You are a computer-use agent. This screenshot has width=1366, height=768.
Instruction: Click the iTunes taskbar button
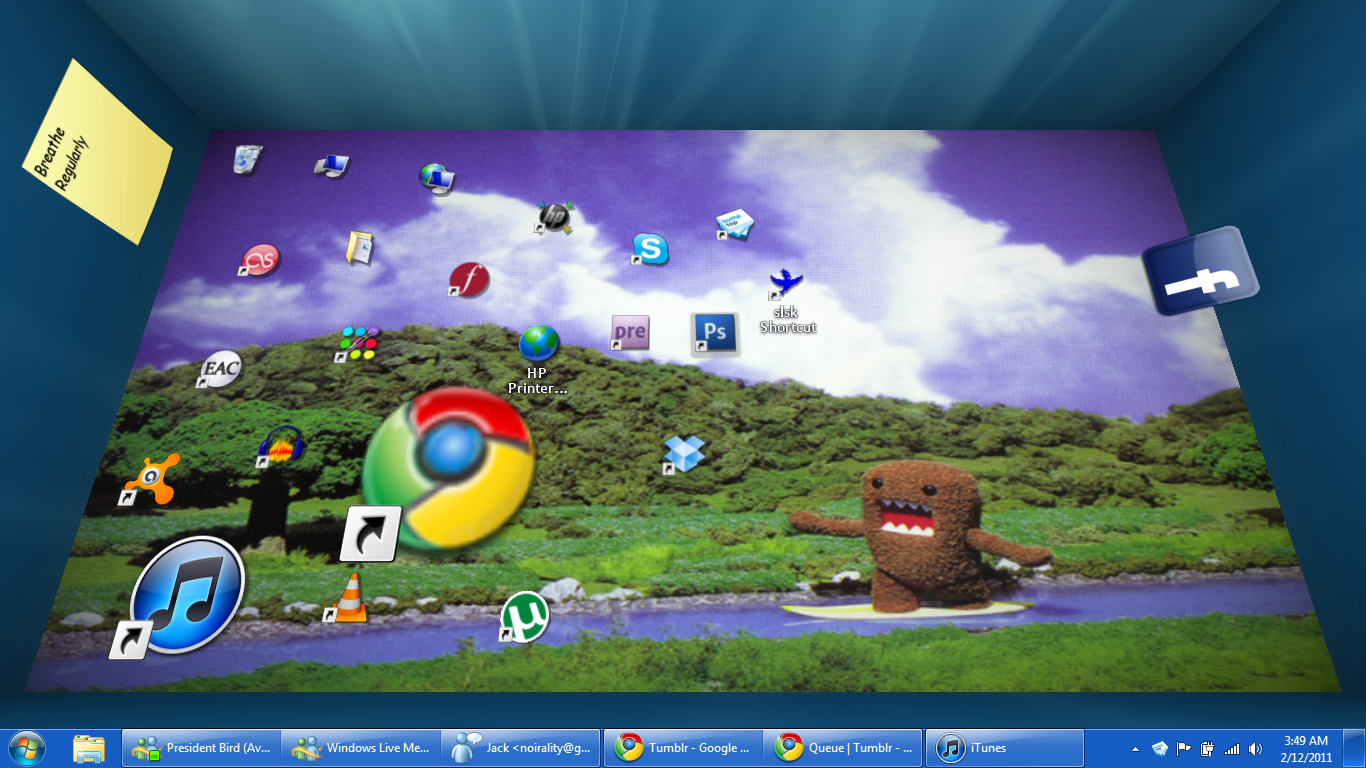point(1004,747)
